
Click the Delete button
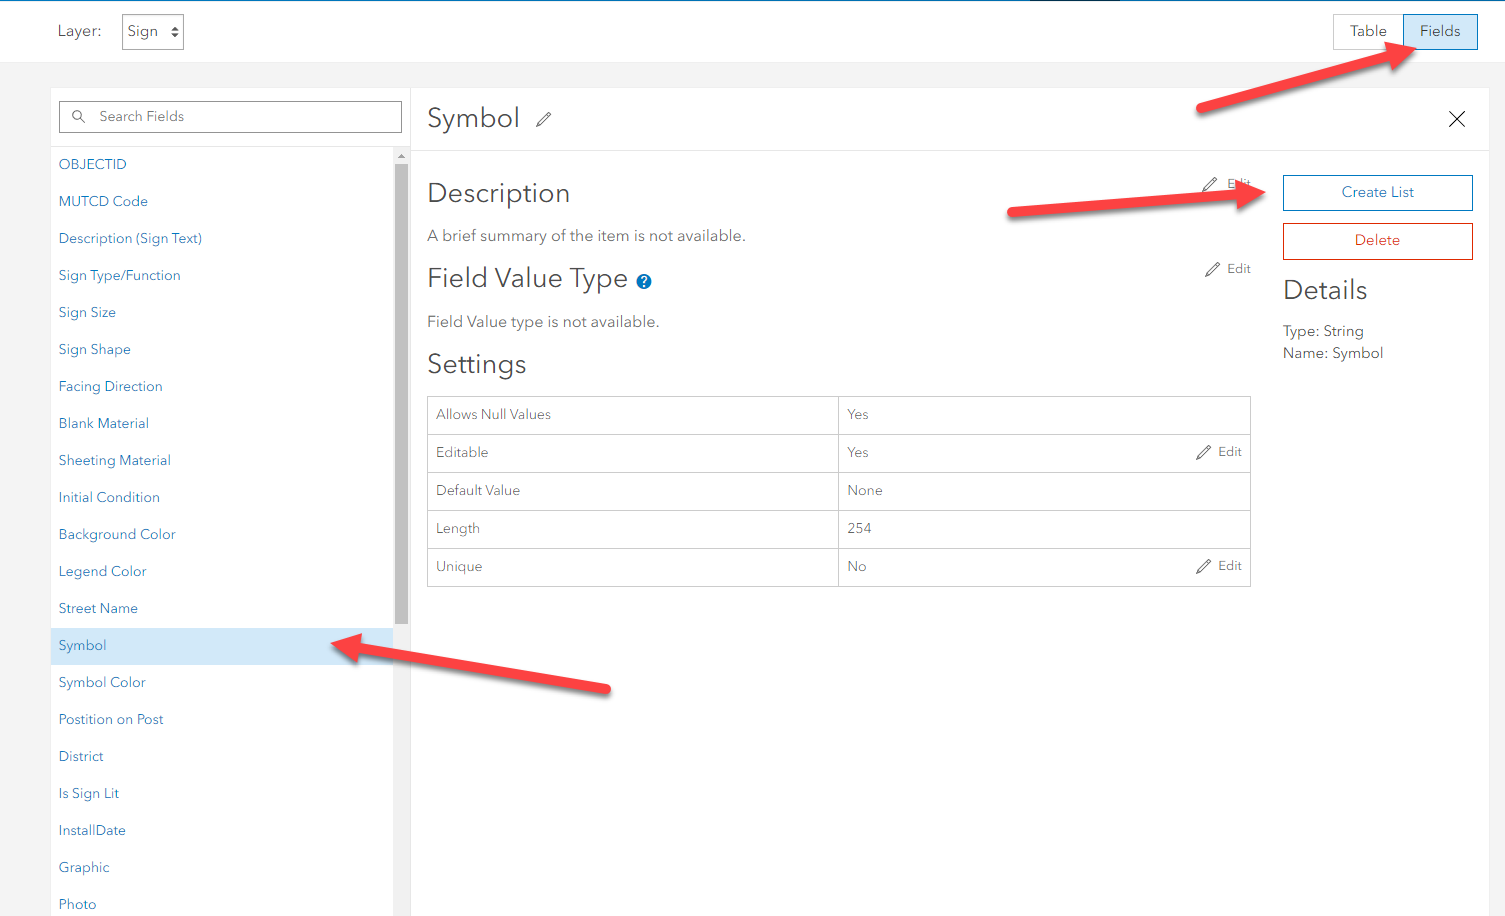(x=1377, y=241)
